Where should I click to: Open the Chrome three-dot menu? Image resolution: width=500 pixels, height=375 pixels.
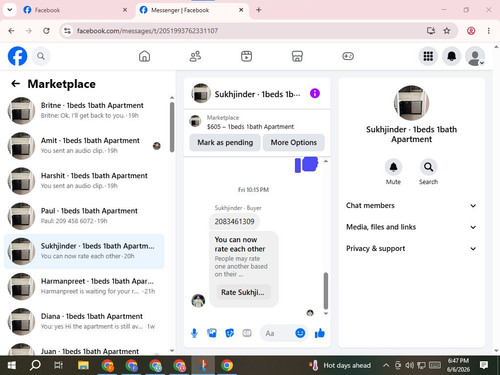coord(489,31)
